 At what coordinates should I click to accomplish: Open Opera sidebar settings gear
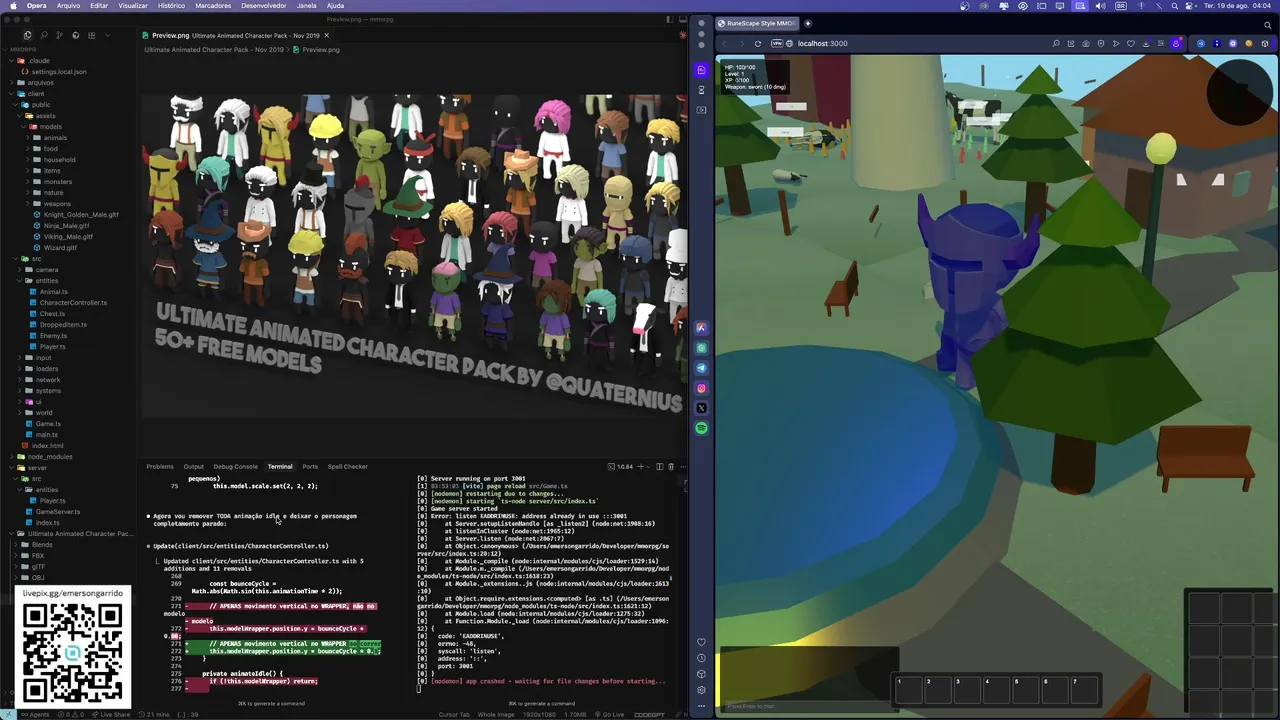pyautogui.click(x=701, y=690)
